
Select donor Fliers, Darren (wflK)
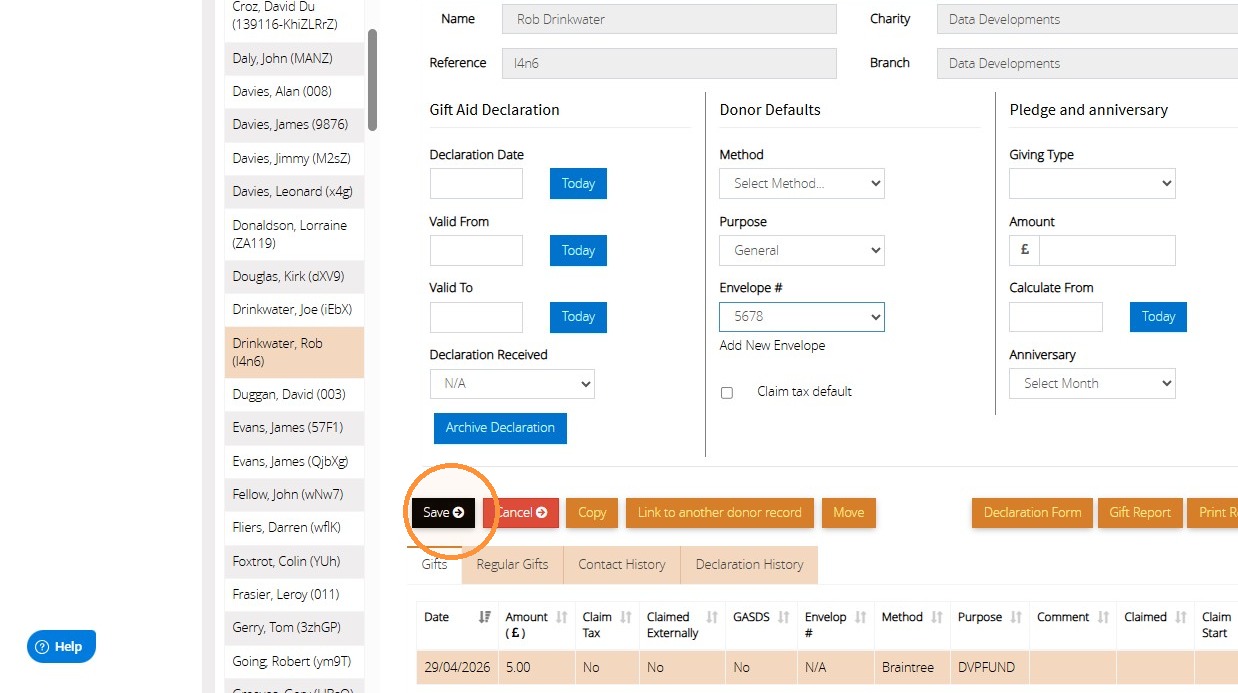pos(294,527)
